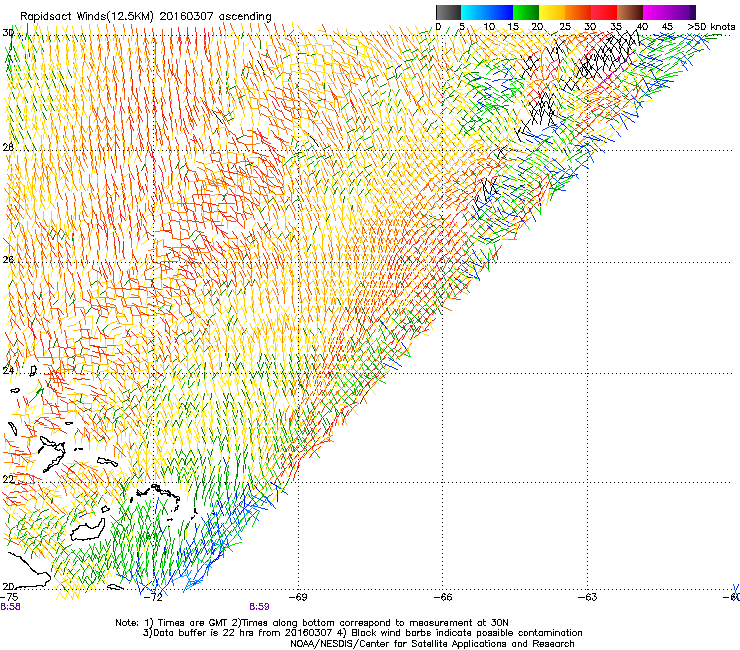Click the grey 0-5 knots legend color
Image resolution: width=740 pixels, height=650 pixels.
tap(448, 12)
